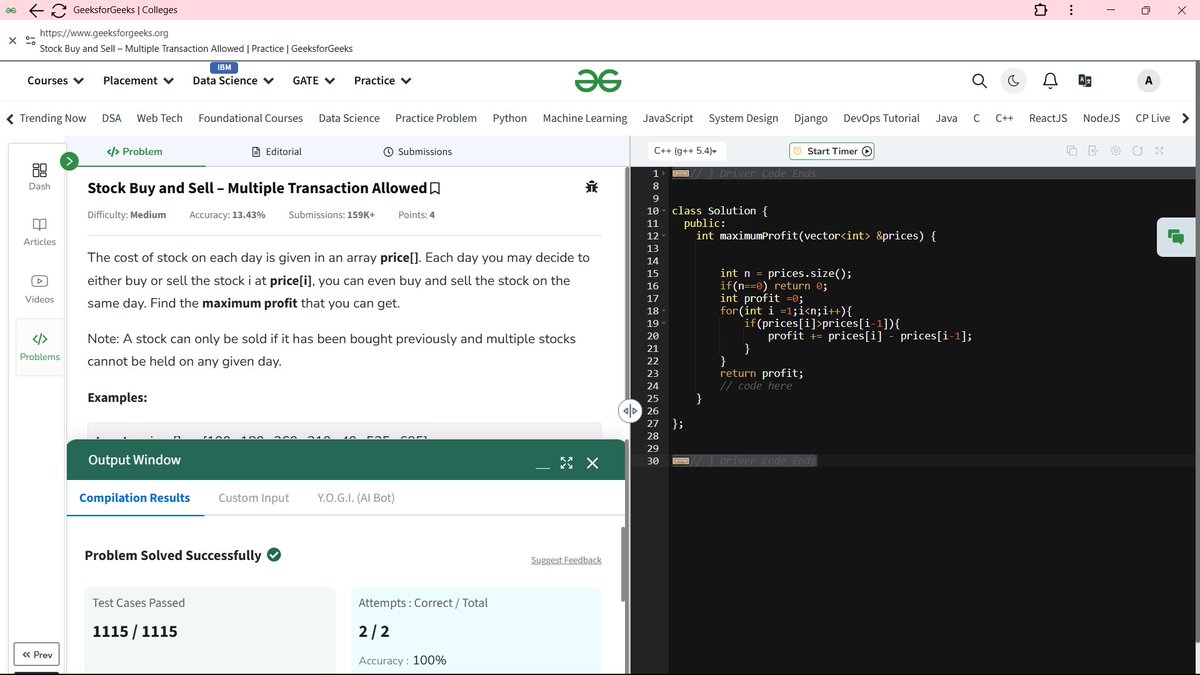Switch to the Submissions tab
The height and width of the screenshot is (675, 1200).
click(417, 152)
